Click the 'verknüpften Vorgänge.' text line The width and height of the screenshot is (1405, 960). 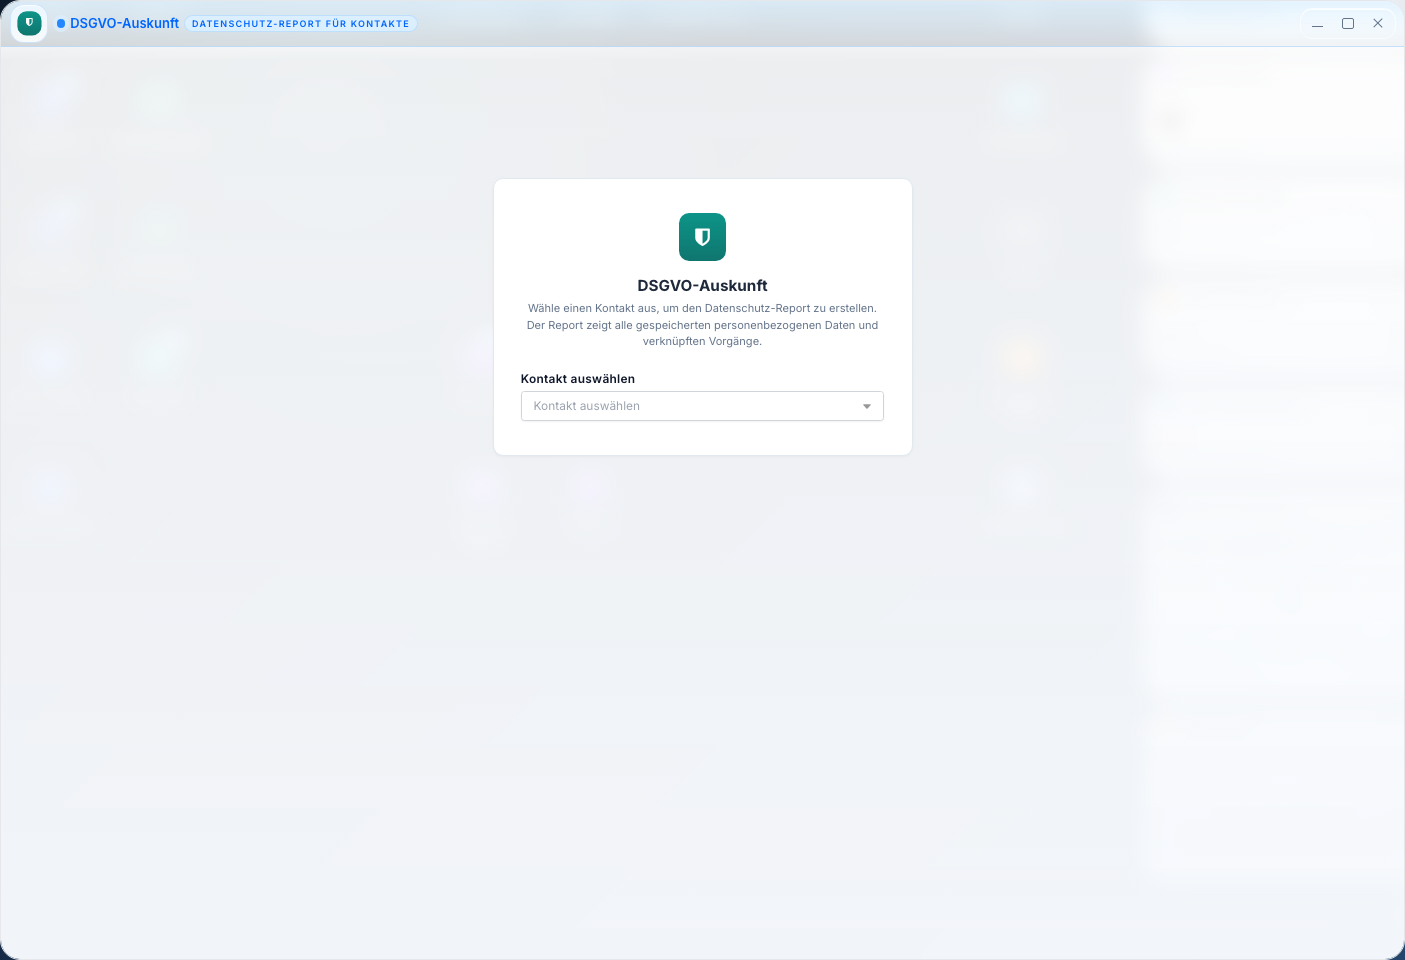(x=702, y=341)
